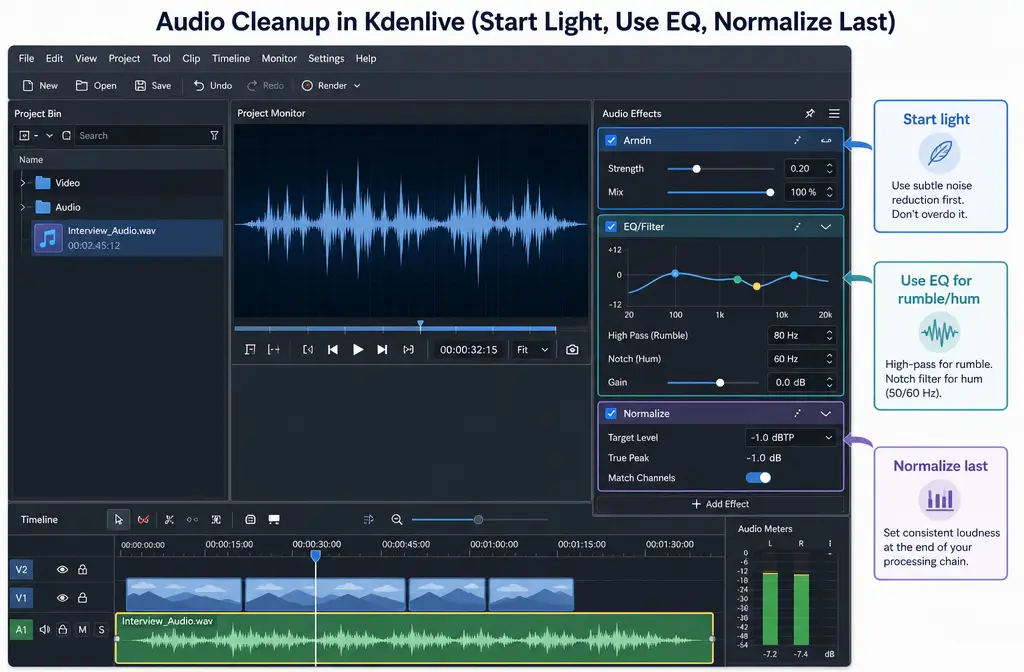Open the Fit zoom dropdown in monitor
The image size is (1024, 672).
point(533,350)
